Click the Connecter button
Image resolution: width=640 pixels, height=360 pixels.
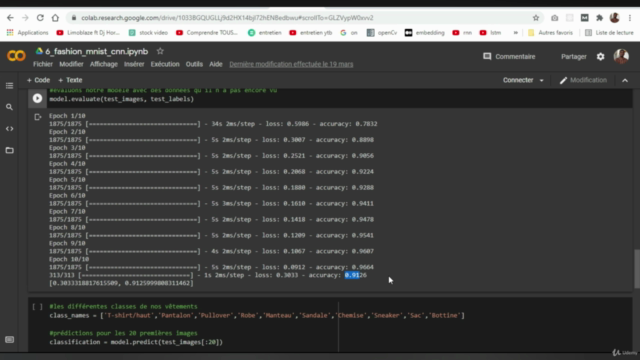point(518,80)
